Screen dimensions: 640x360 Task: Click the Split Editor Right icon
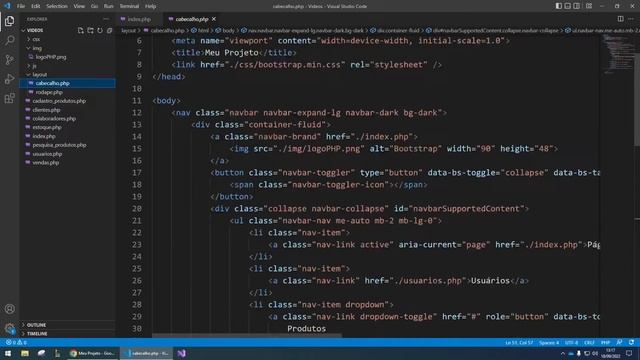coord(620,19)
